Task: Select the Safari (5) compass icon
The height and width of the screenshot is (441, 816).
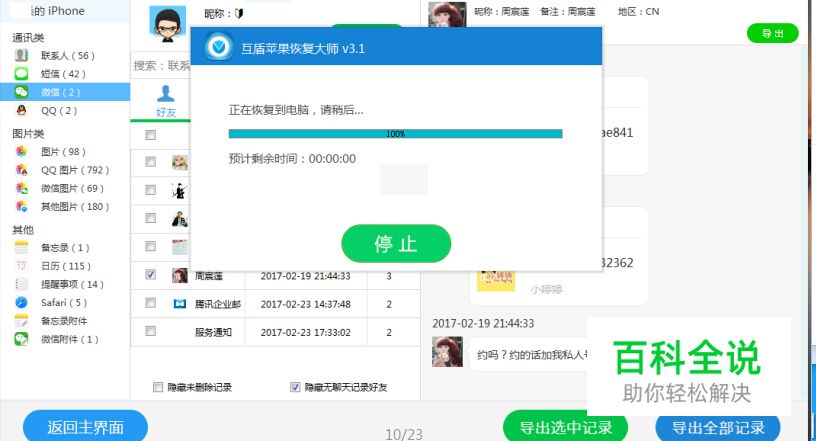Action: pyautogui.click(x=21, y=302)
